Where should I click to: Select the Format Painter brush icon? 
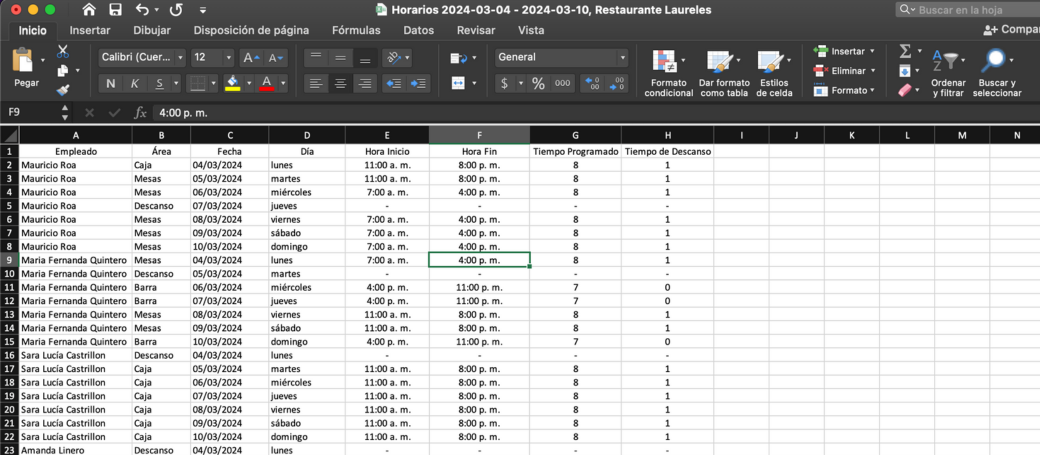coord(63,90)
